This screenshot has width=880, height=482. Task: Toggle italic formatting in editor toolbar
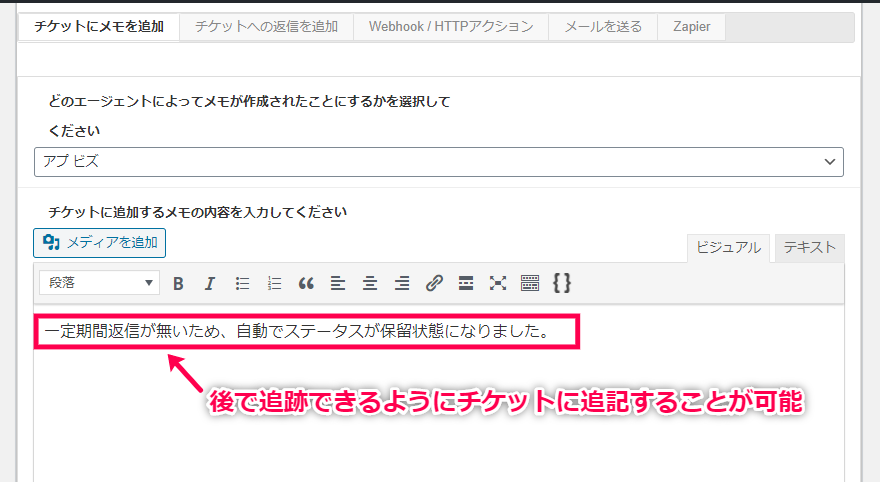pos(210,283)
